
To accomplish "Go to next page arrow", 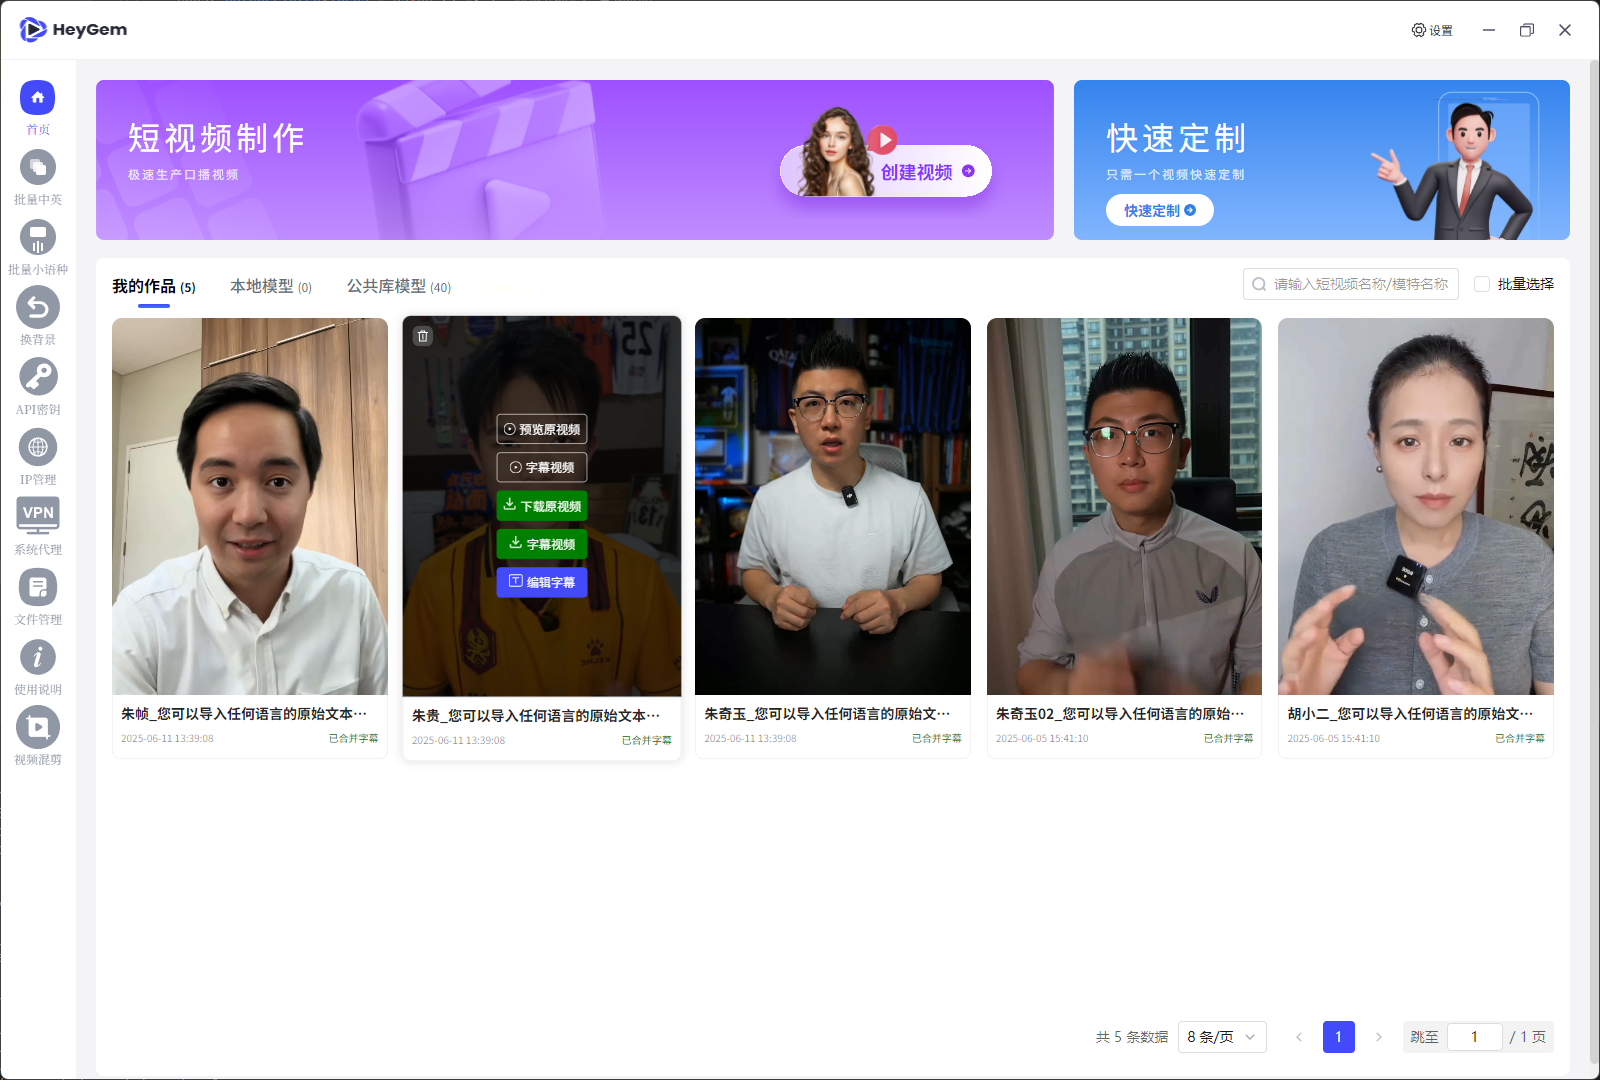I will coord(1379,1037).
